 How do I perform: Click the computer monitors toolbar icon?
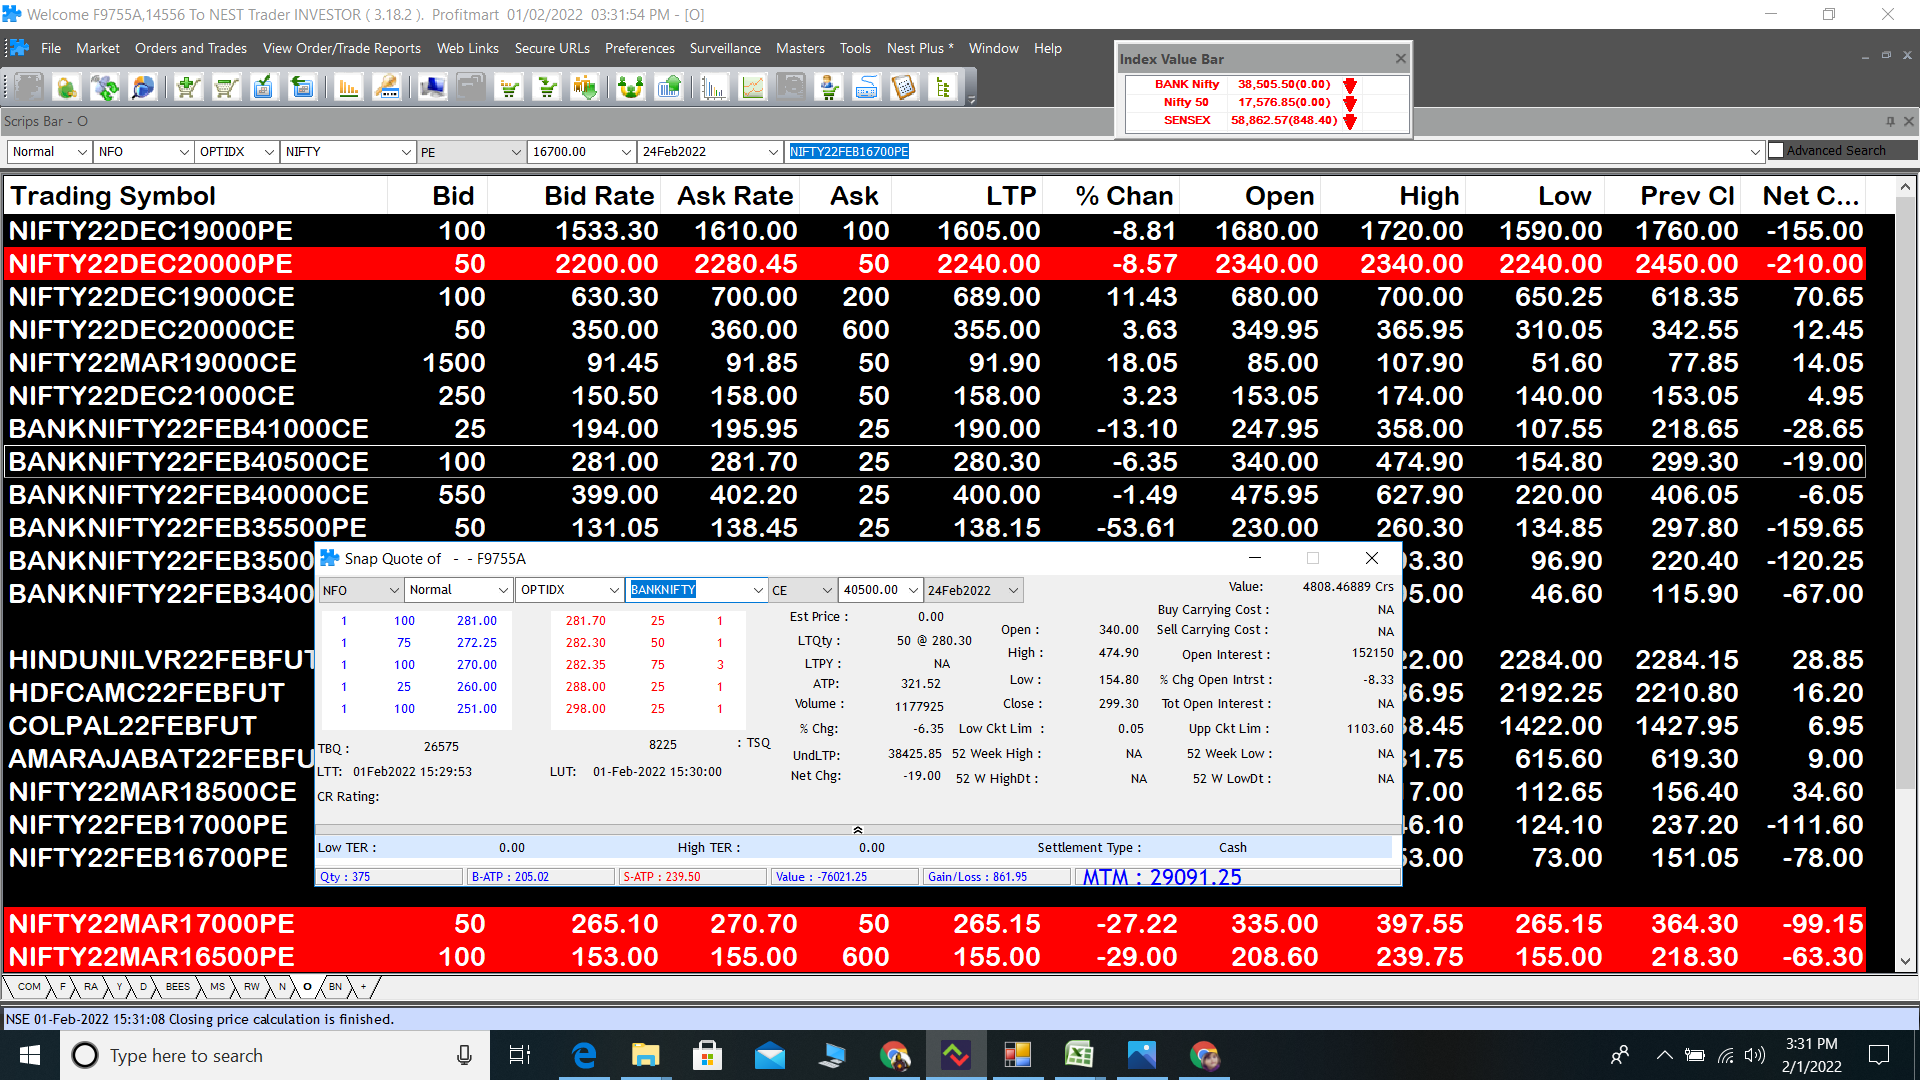(x=432, y=88)
